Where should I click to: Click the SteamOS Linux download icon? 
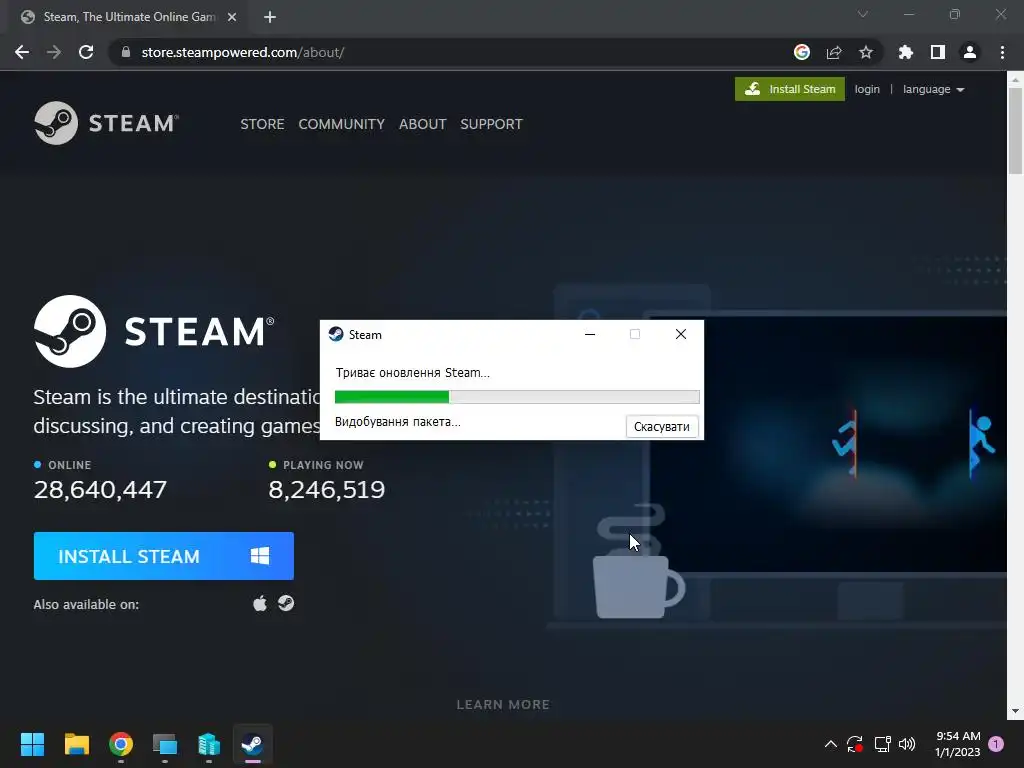coord(286,603)
